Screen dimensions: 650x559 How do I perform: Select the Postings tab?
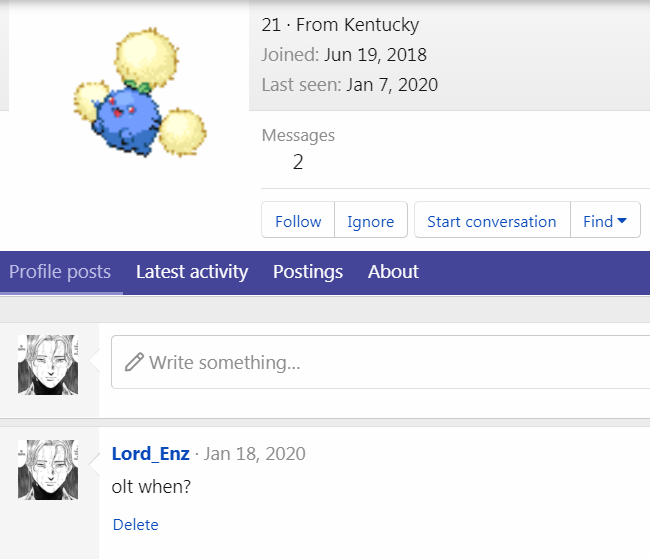tap(308, 272)
